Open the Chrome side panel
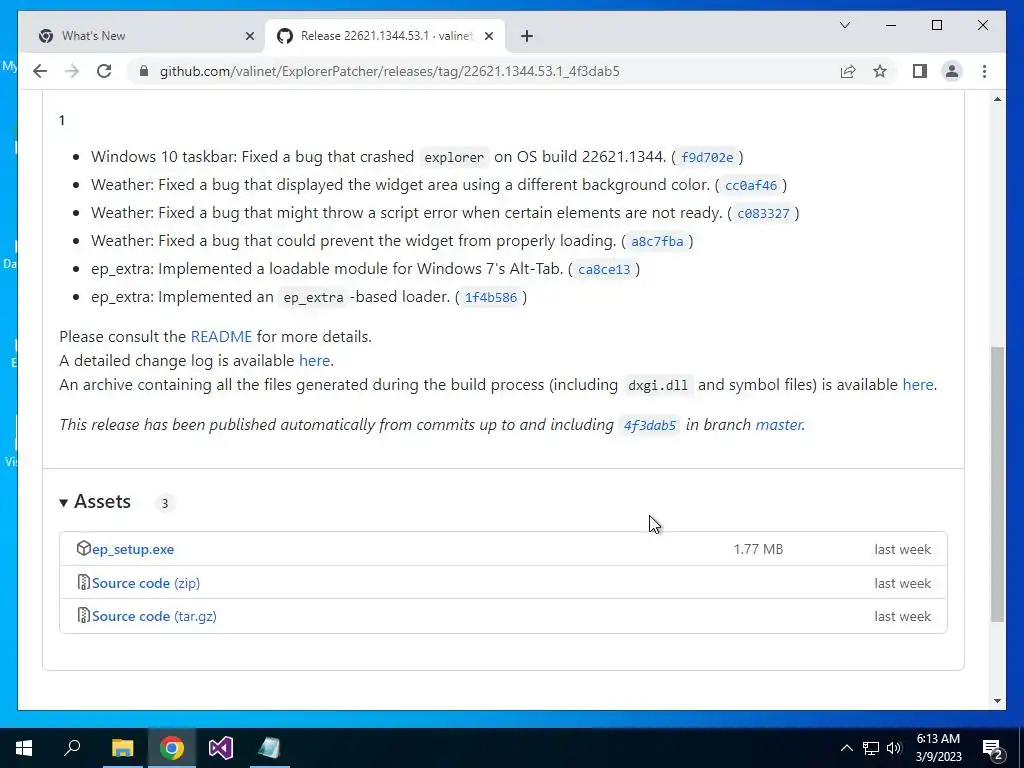1024x768 pixels. coord(920,71)
